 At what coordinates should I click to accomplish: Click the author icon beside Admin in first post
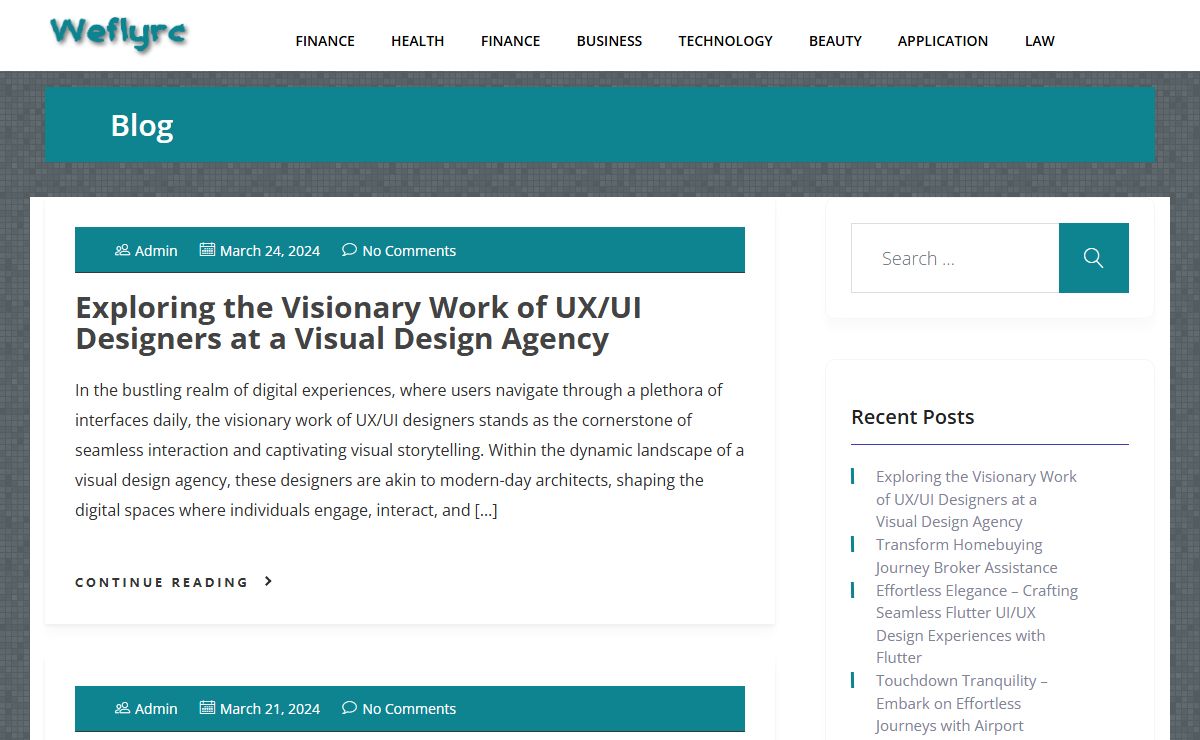tap(122, 250)
